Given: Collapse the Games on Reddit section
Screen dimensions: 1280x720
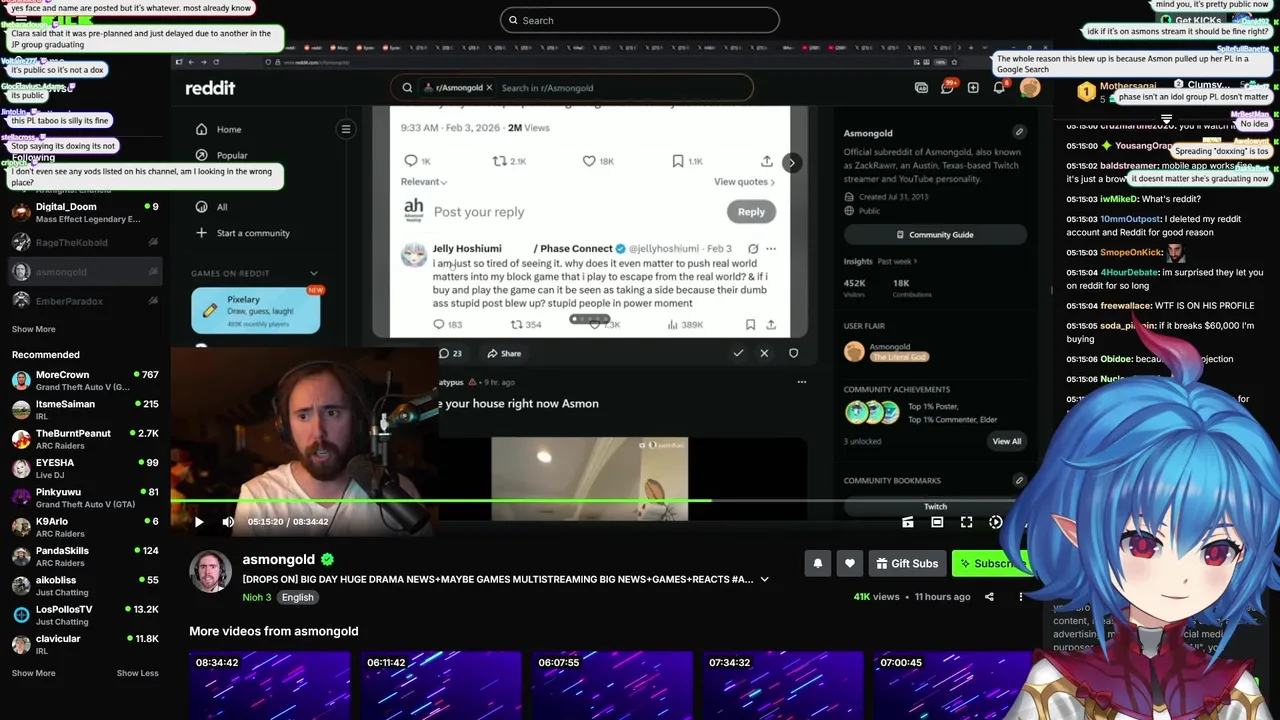Looking at the screenshot, I should [314, 273].
